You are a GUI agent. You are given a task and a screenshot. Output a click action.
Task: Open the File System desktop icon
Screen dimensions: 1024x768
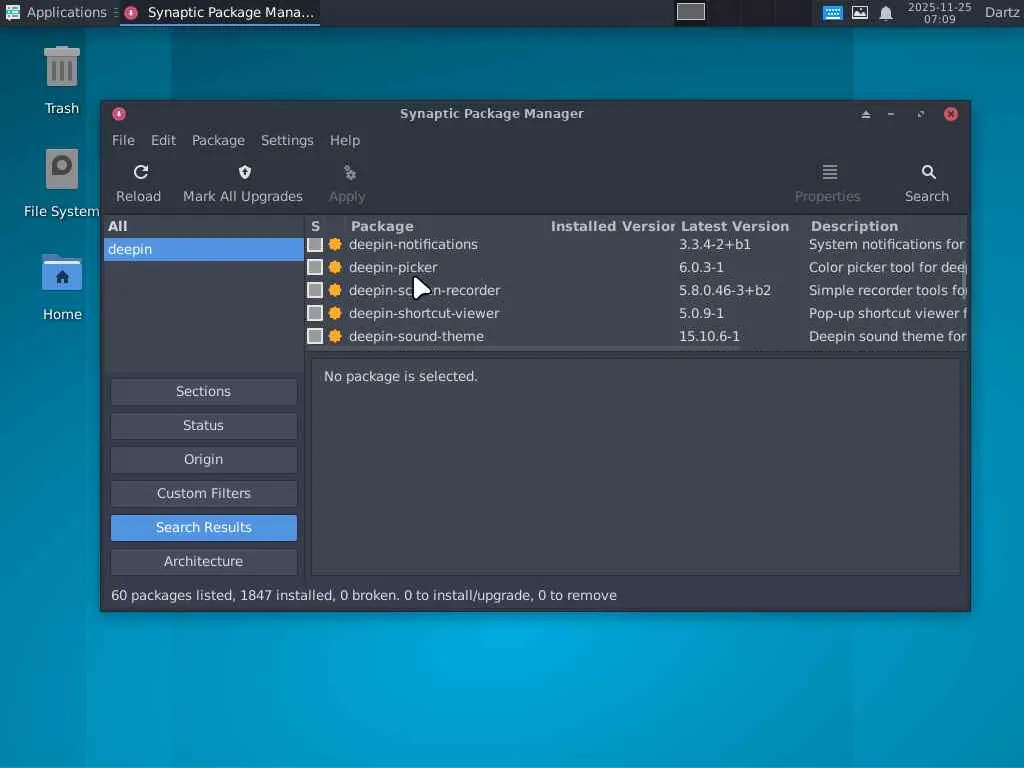[x=62, y=169]
